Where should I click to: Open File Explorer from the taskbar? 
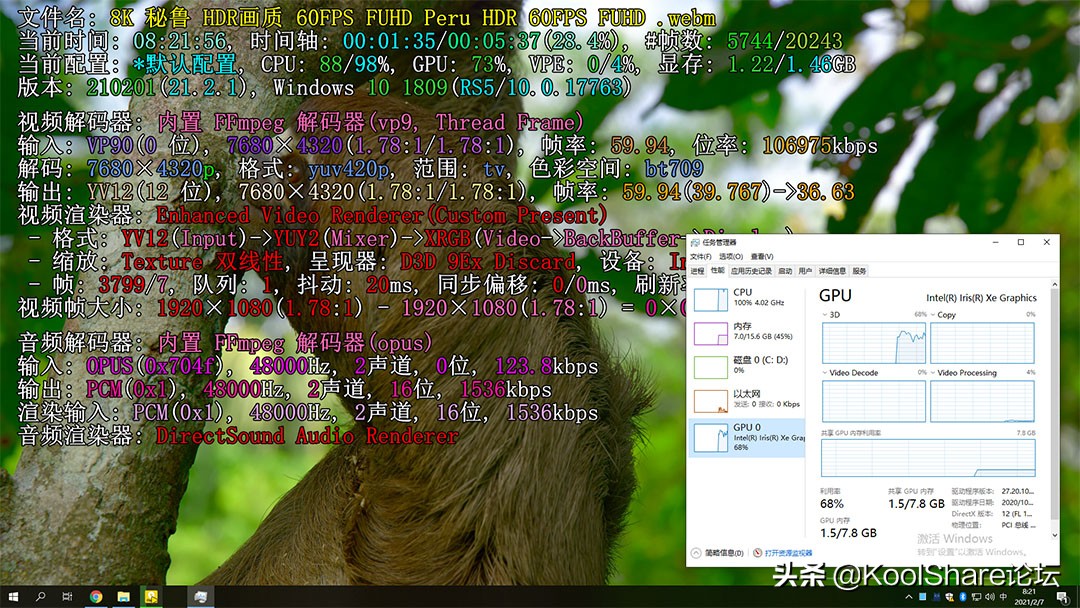coord(123,596)
